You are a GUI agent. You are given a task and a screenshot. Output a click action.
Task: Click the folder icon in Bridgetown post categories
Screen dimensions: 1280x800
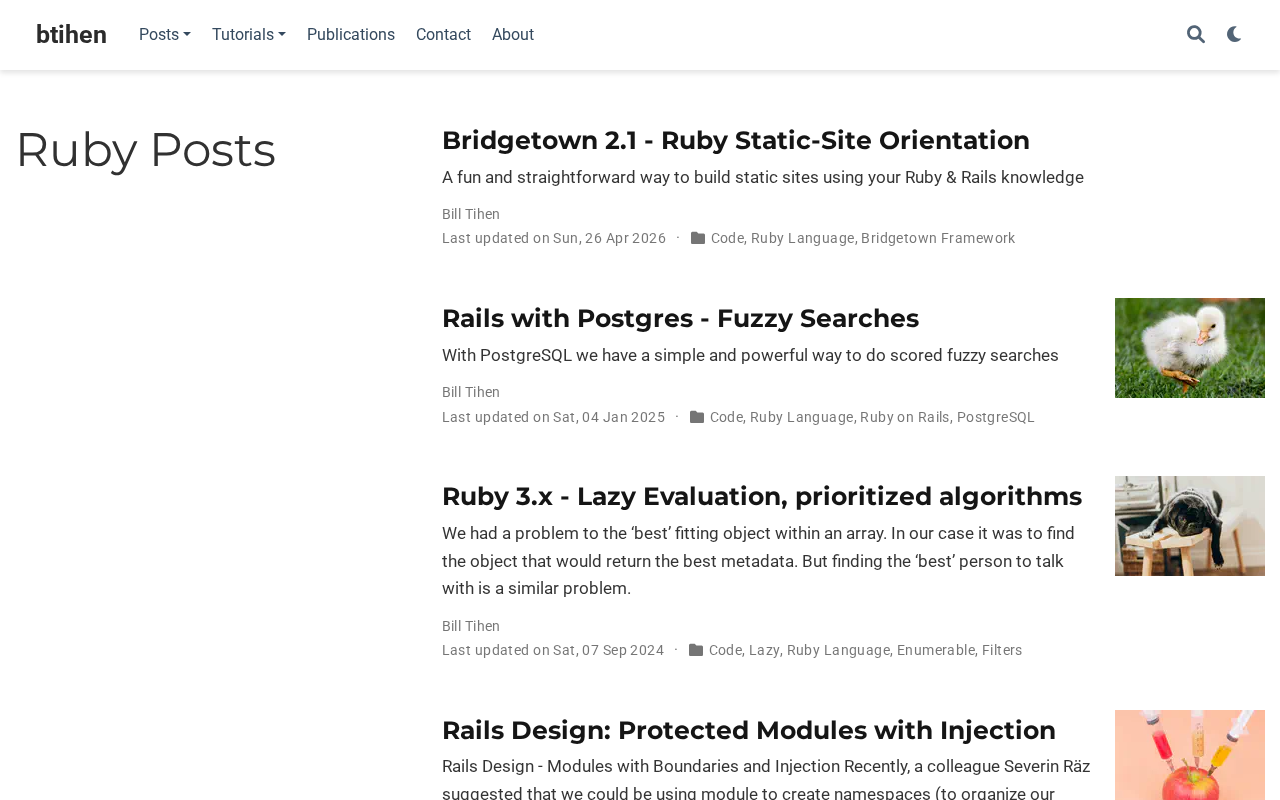pos(698,238)
